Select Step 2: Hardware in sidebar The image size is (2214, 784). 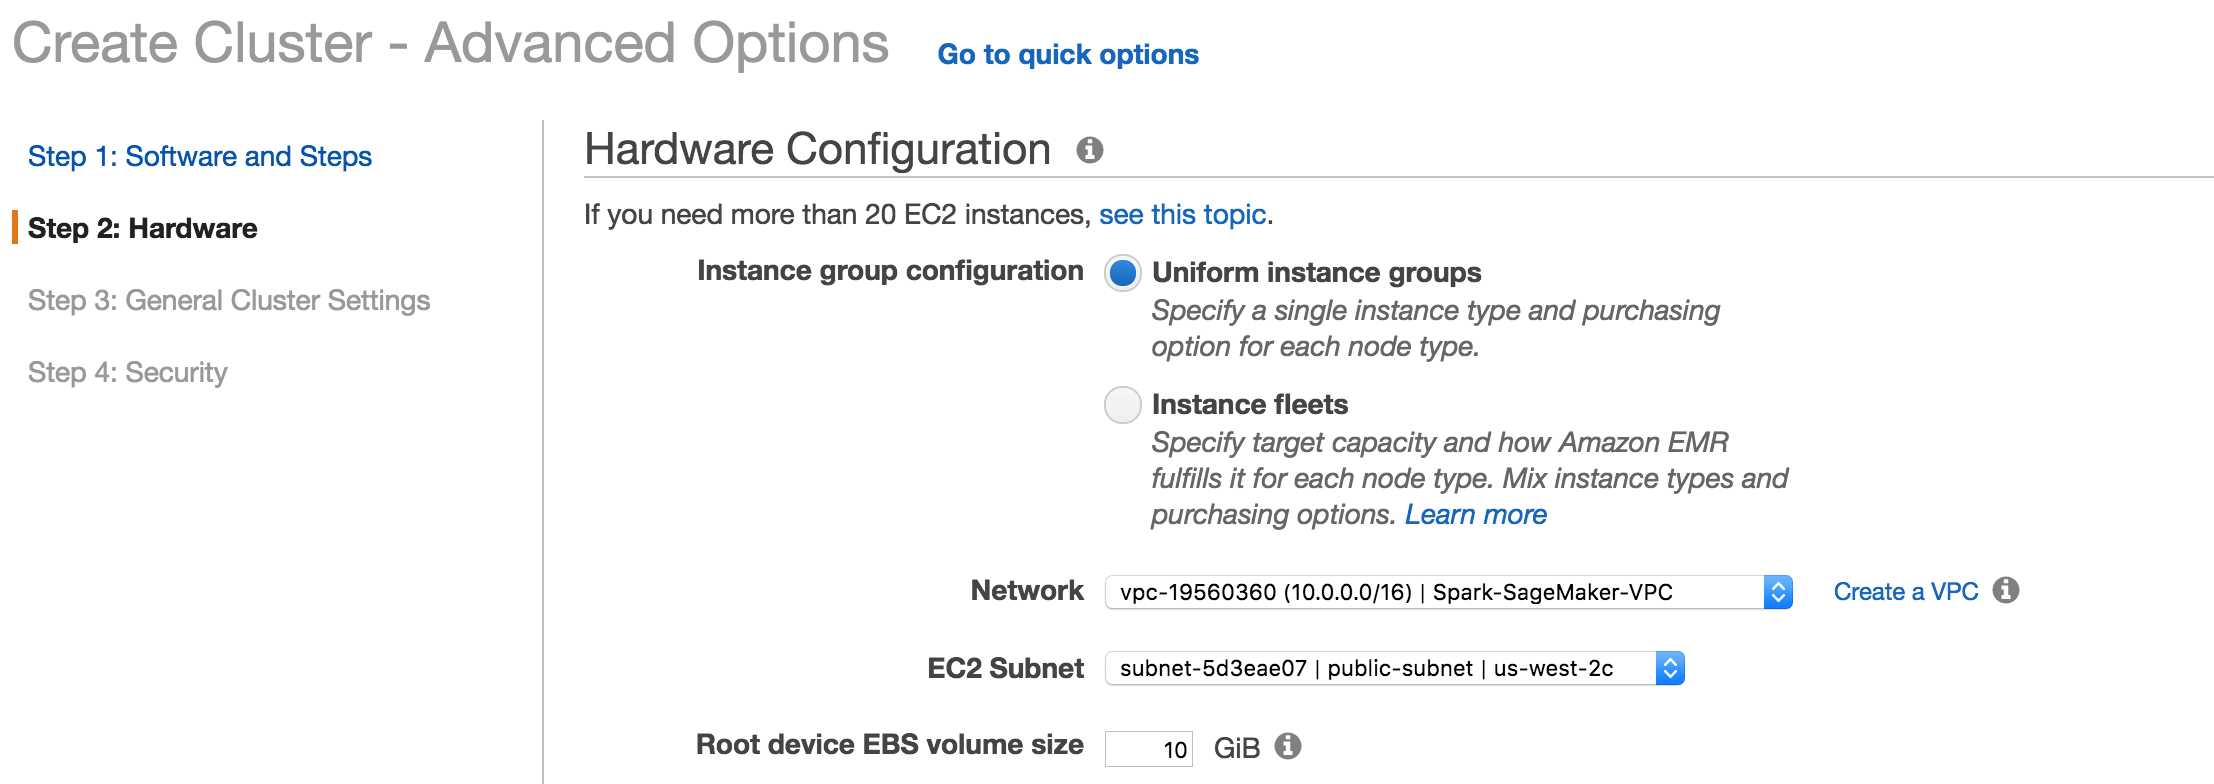[142, 229]
